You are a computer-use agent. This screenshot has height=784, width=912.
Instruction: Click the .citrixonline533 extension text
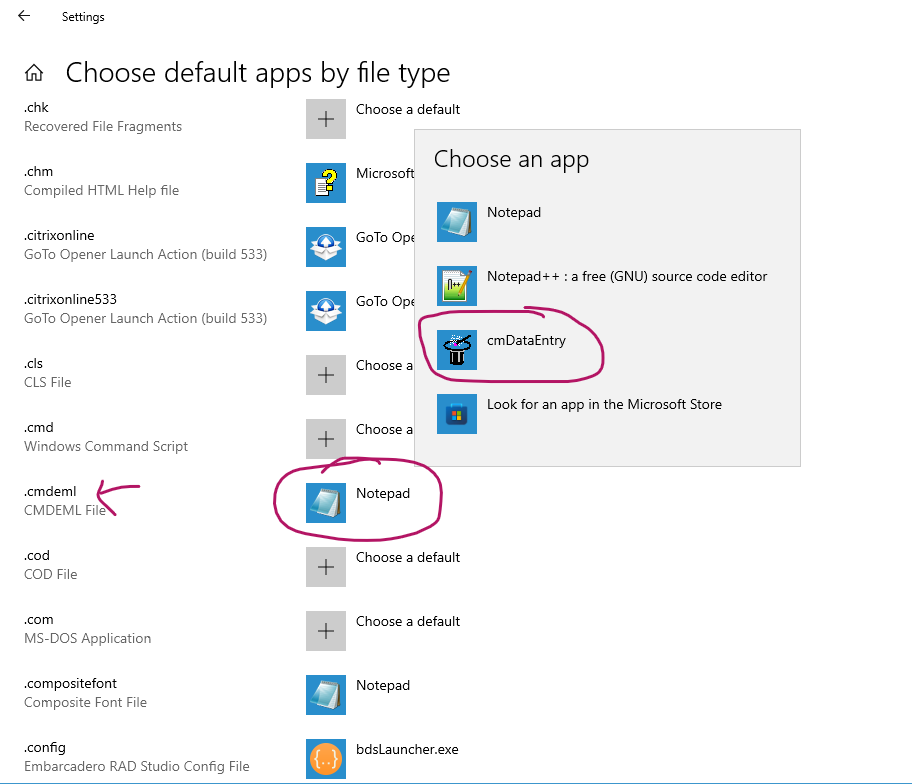70,300
